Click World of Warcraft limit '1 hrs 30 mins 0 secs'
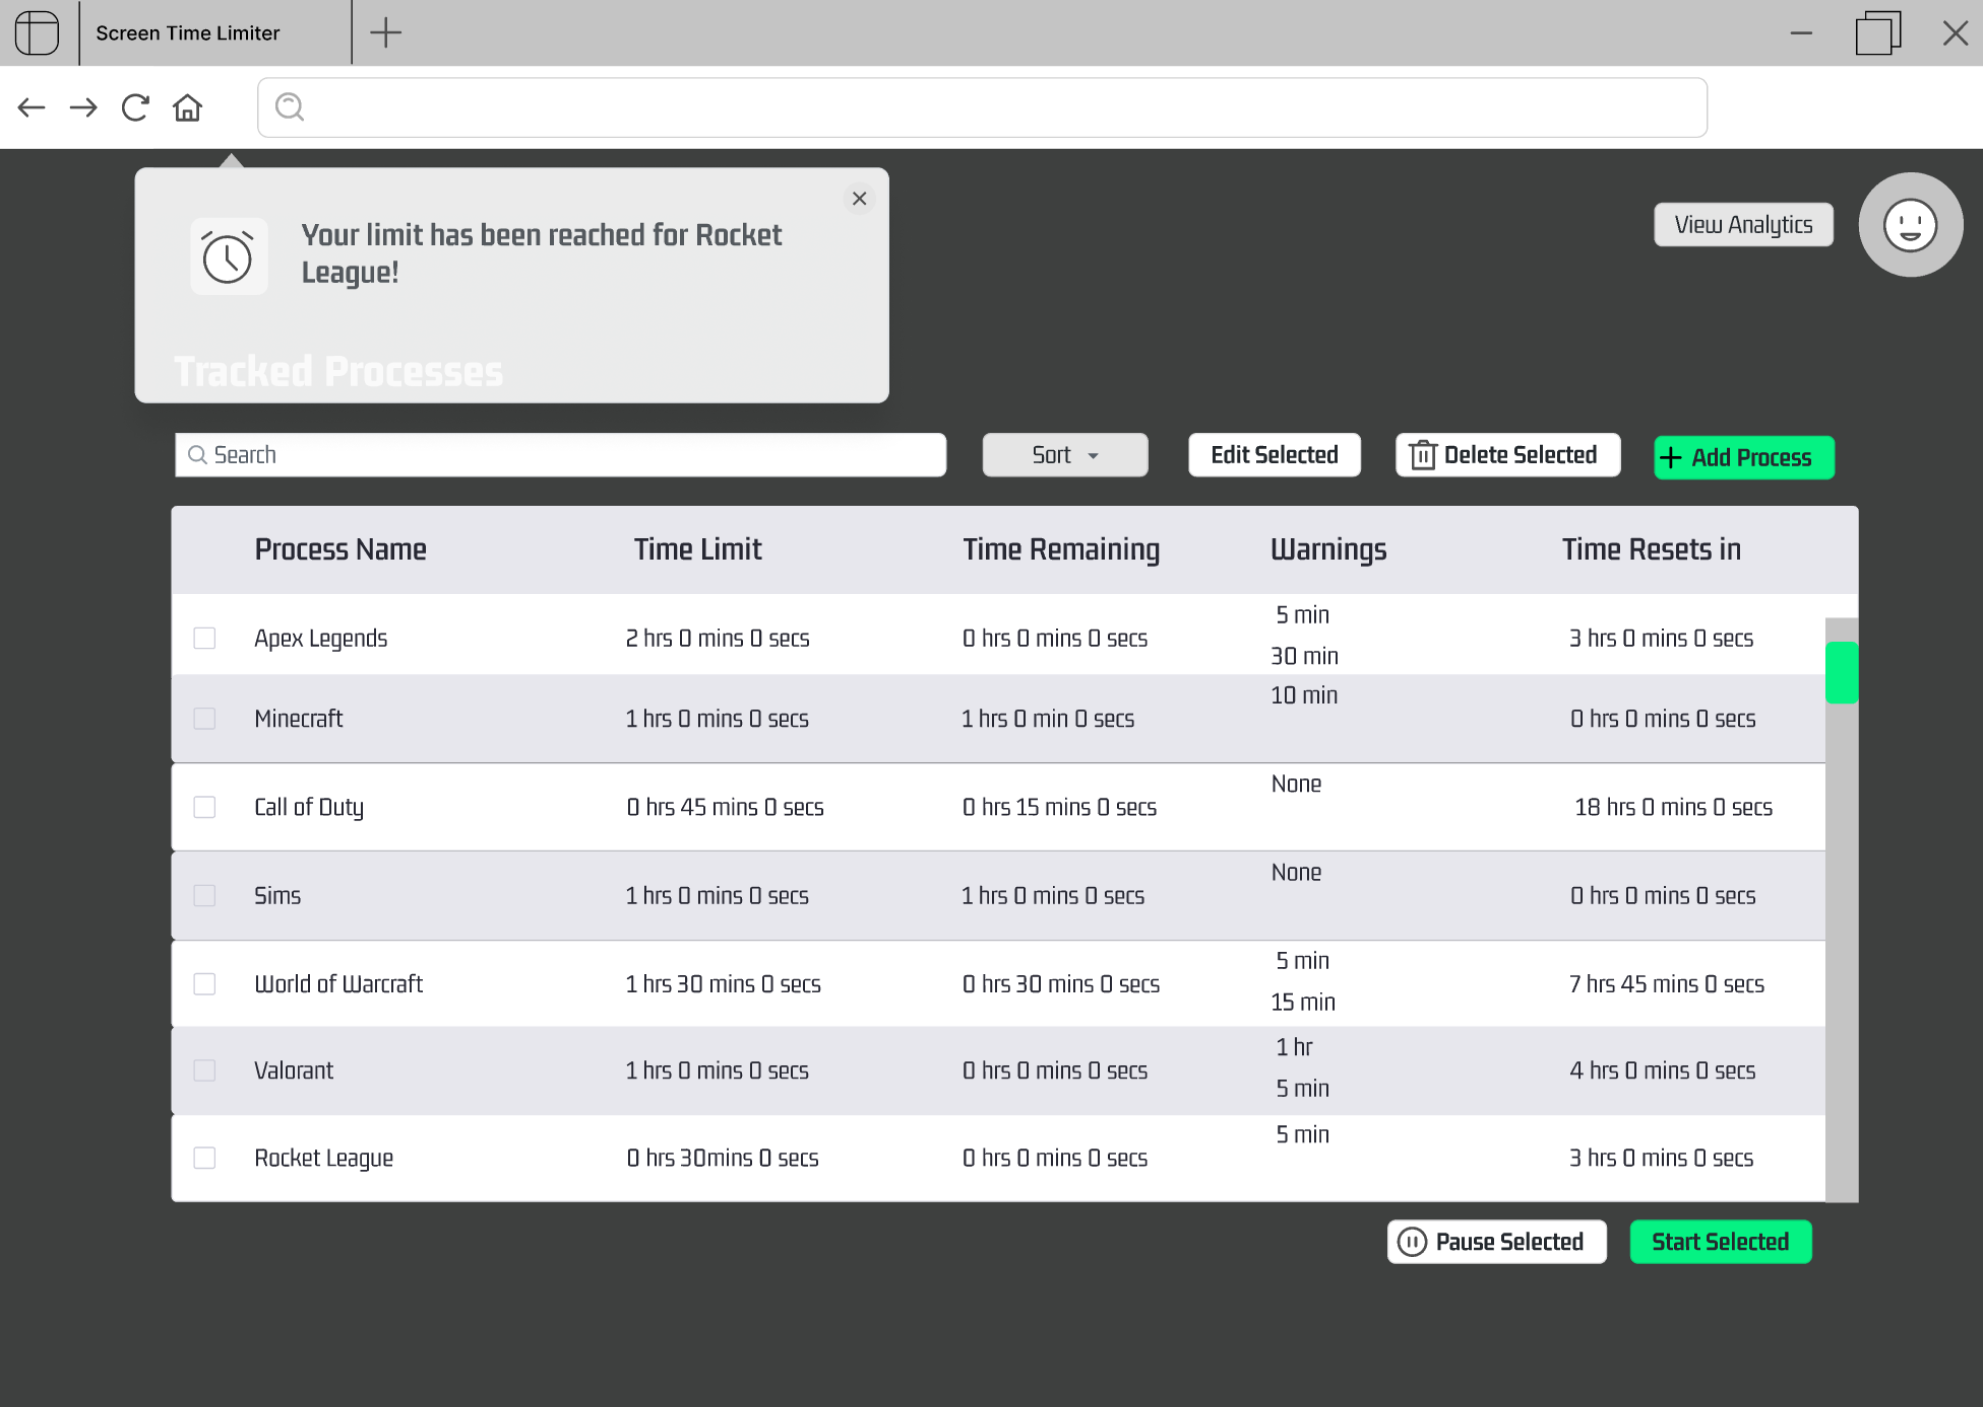This screenshot has height=1407, width=1983. 723,984
